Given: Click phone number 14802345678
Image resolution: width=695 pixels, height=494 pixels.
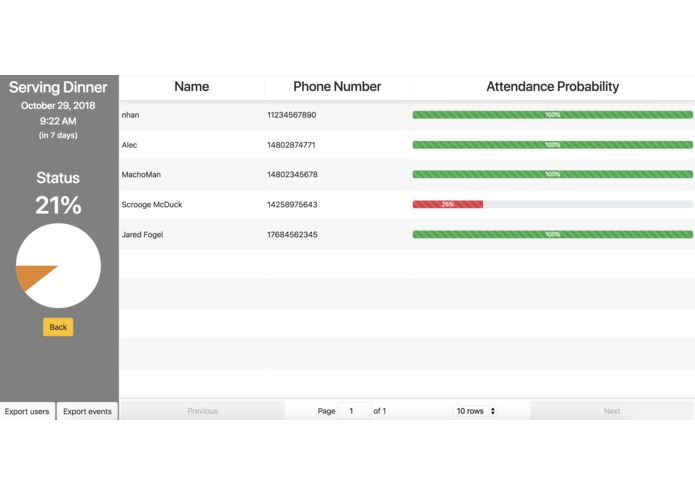Looking at the screenshot, I should click(x=292, y=175).
